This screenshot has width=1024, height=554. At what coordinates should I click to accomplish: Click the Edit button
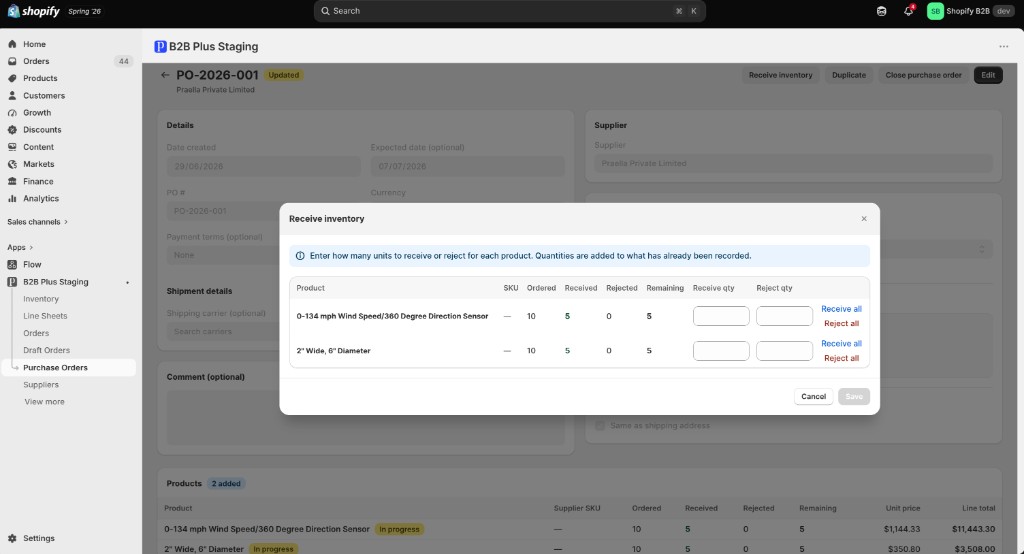(x=988, y=75)
